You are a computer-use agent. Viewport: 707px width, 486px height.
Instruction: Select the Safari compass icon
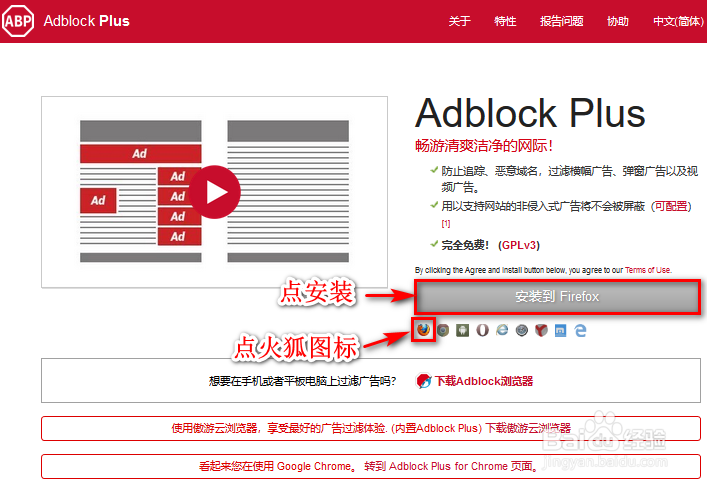pyautogui.click(x=522, y=330)
